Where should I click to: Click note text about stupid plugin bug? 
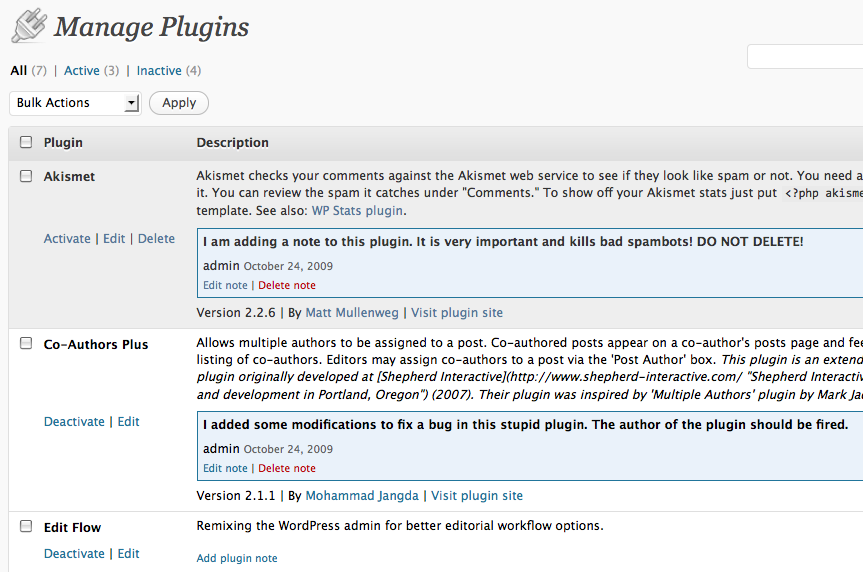click(x=525, y=424)
